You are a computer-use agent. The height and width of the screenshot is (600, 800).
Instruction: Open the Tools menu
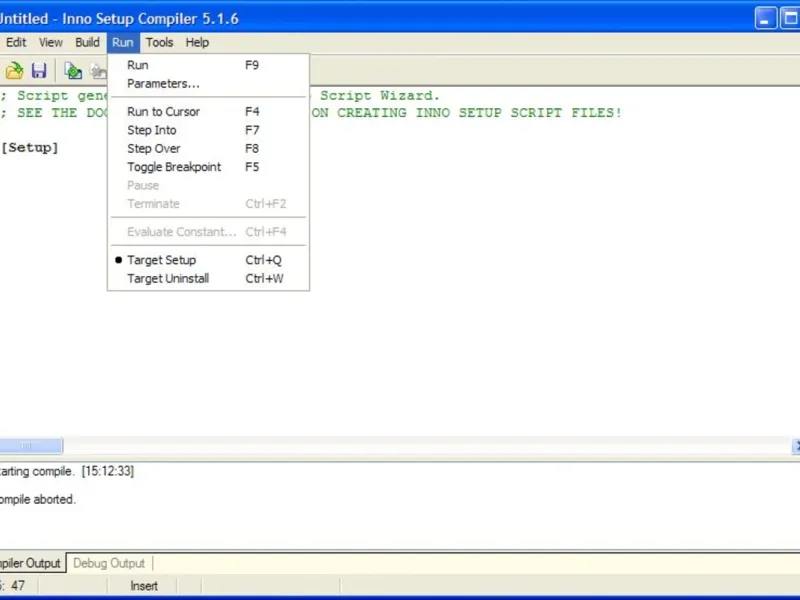(x=159, y=42)
